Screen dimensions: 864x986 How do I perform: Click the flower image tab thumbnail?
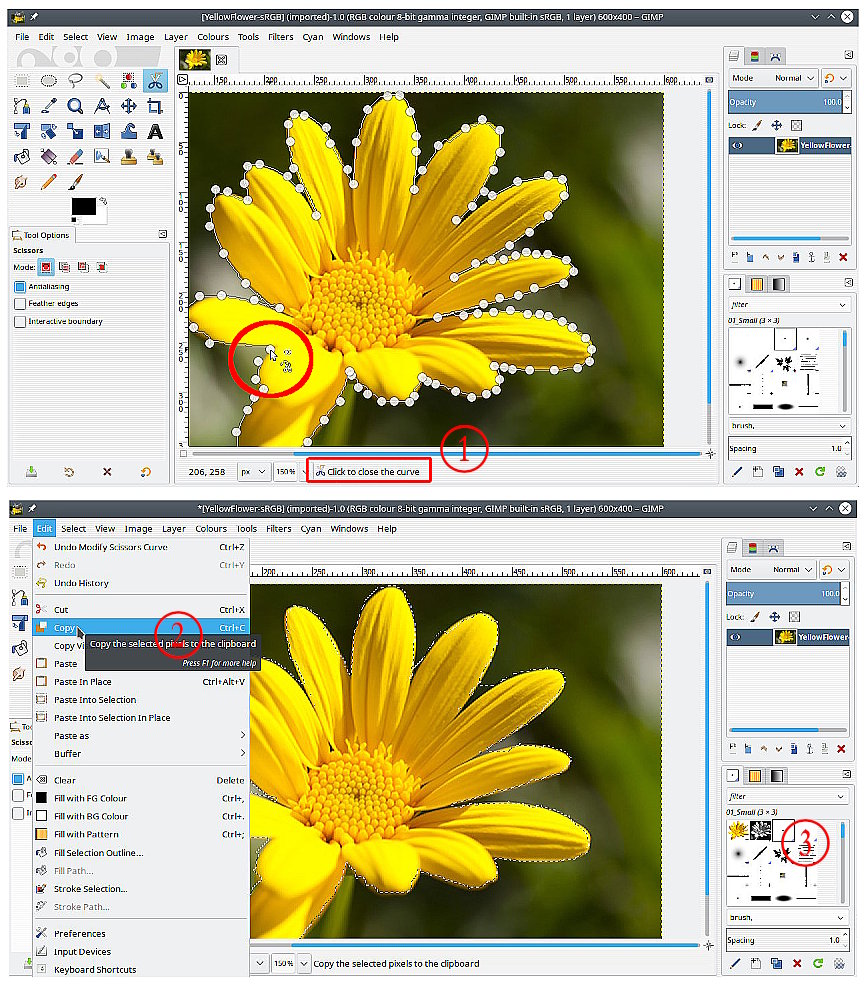tap(193, 60)
